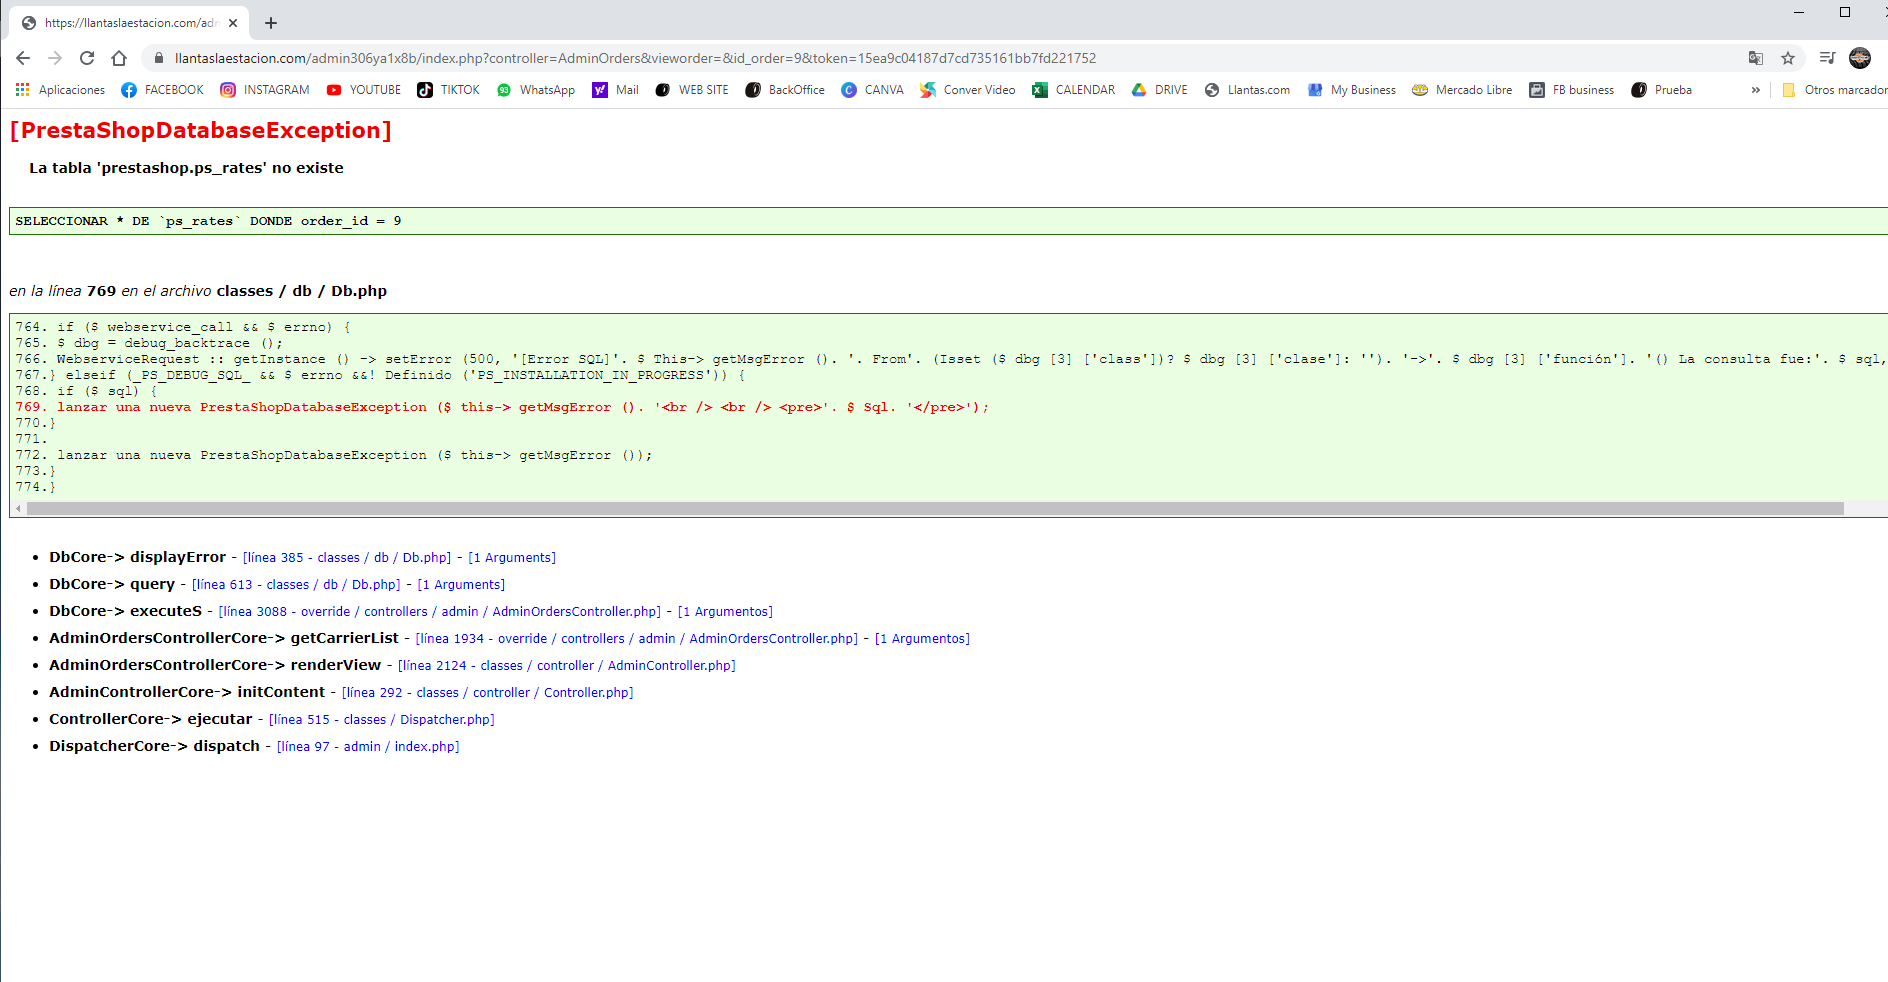Click 'DispatcherCore-> dispatch' entry
Image resolution: width=1888 pixels, height=982 pixels.
[154, 746]
